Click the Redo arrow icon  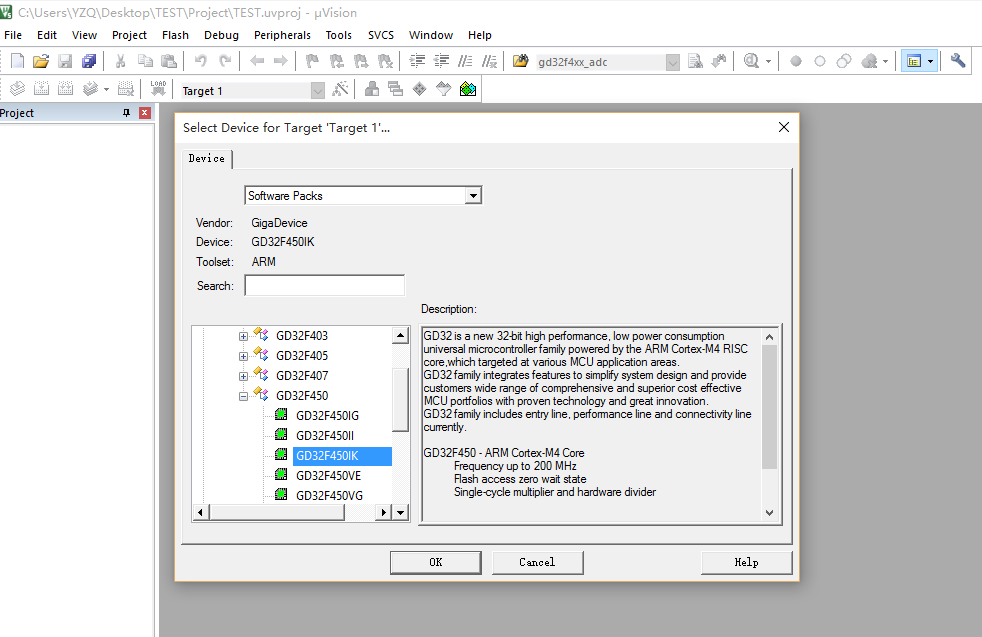[x=225, y=61]
